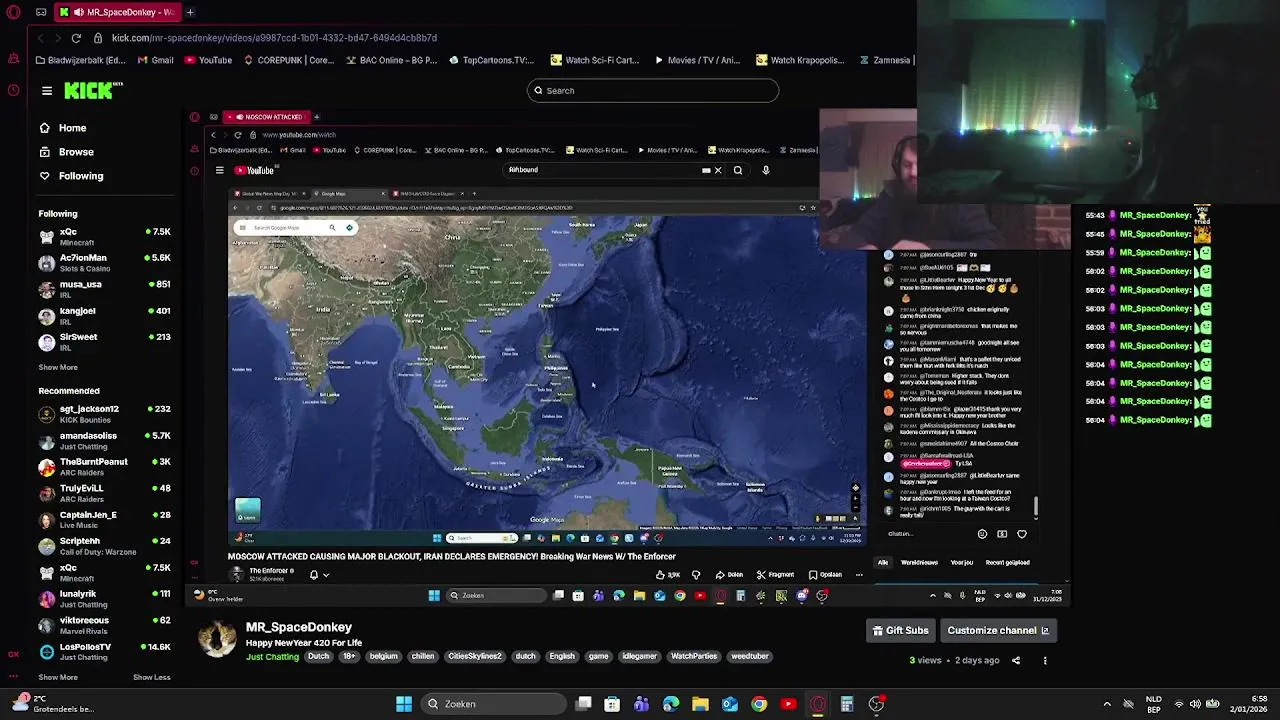Image resolution: width=1280 pixels, height=720 pixels.
Task: Open TheBurntPeanut's recommended channel
Action: 104,467
